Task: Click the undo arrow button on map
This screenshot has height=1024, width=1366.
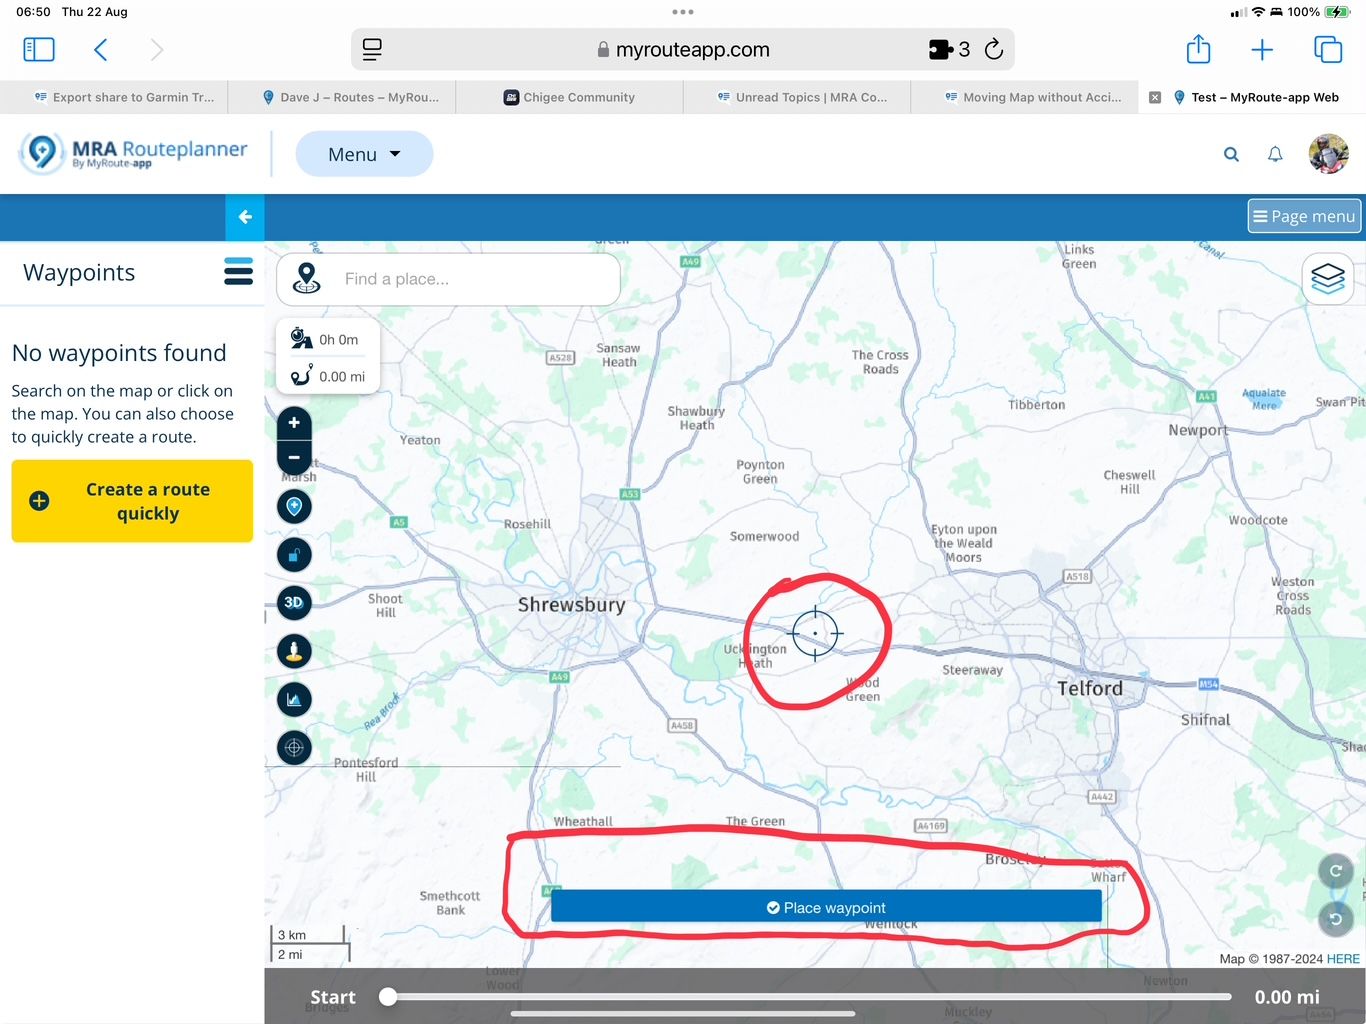Action: pos(1336,919)
